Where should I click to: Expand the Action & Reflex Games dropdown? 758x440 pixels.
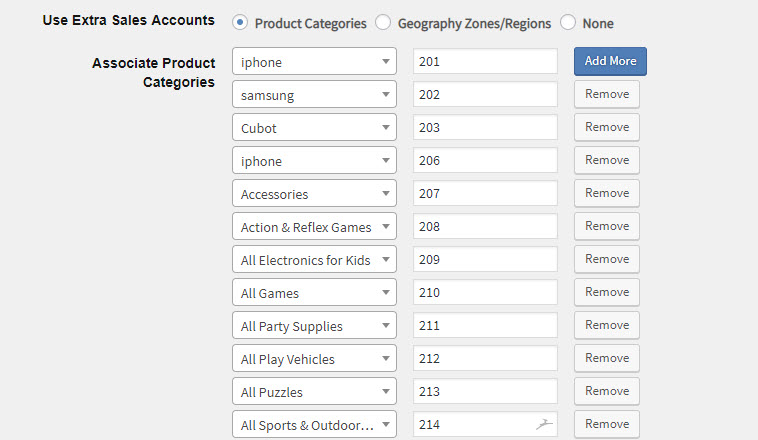(314, 226)
